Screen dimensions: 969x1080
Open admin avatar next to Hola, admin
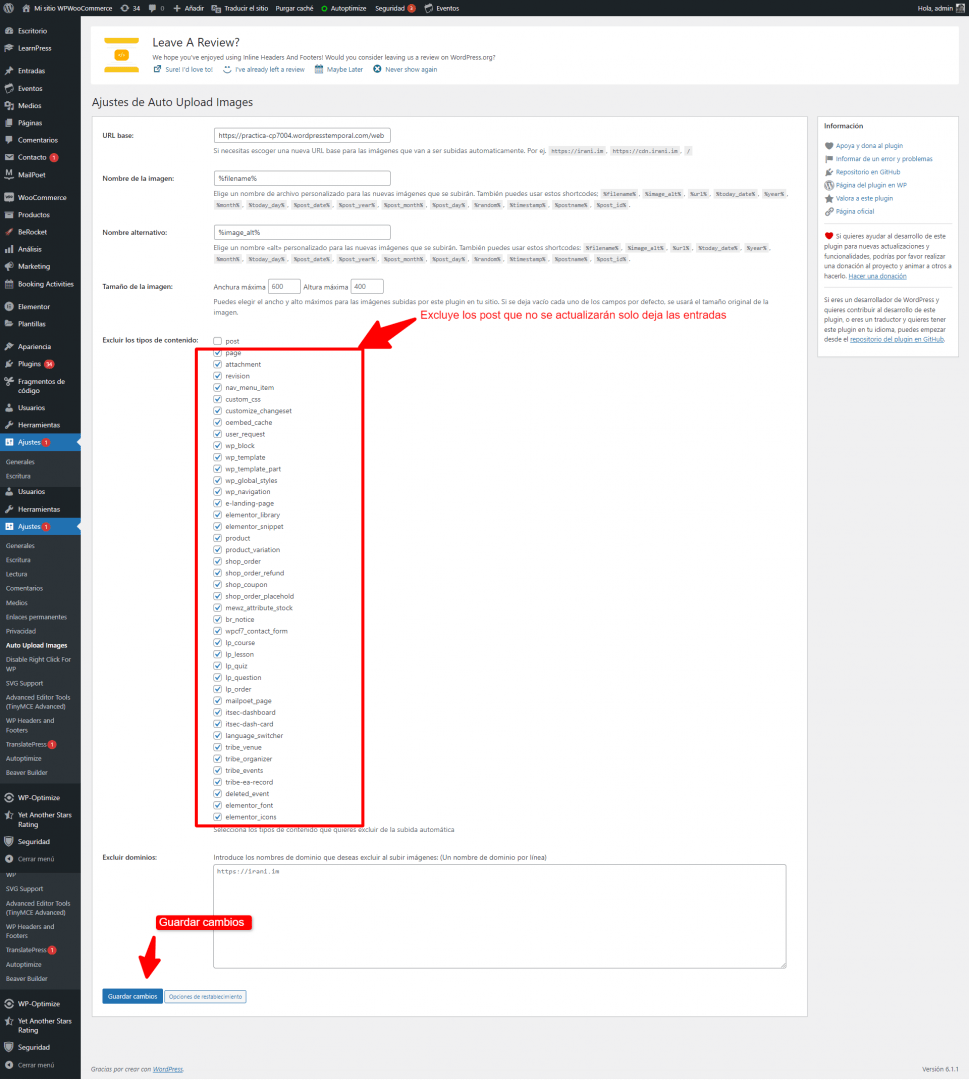click(960, 8)
